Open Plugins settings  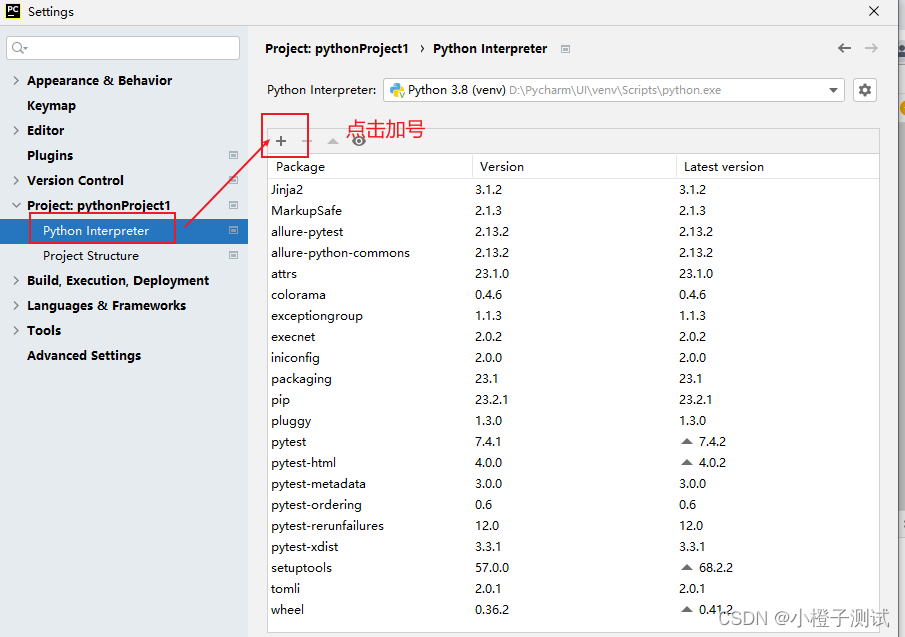pyautogui.click(x=50, y=155)
